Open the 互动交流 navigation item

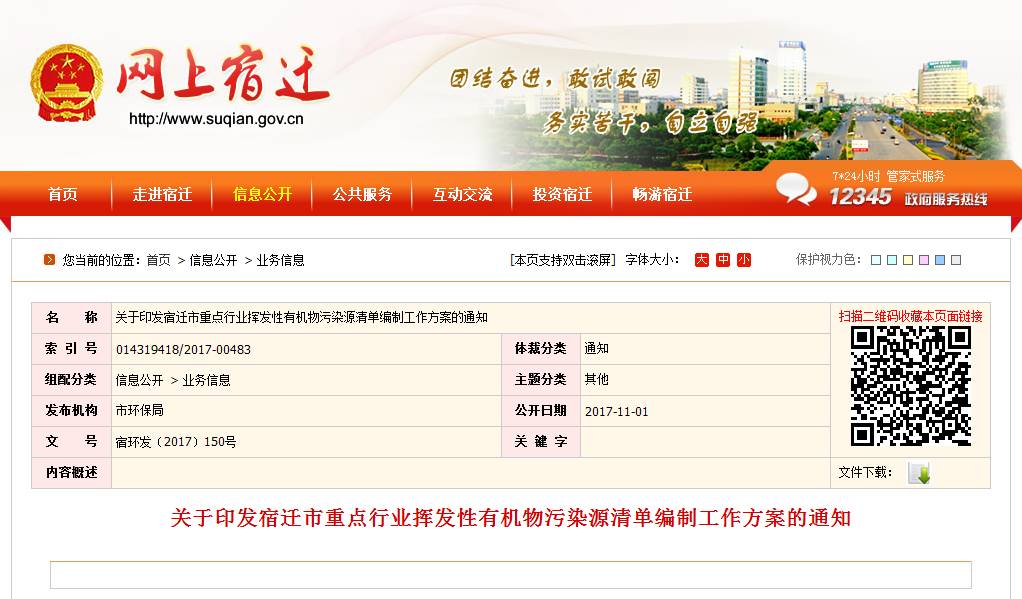[x=462, y=194]
